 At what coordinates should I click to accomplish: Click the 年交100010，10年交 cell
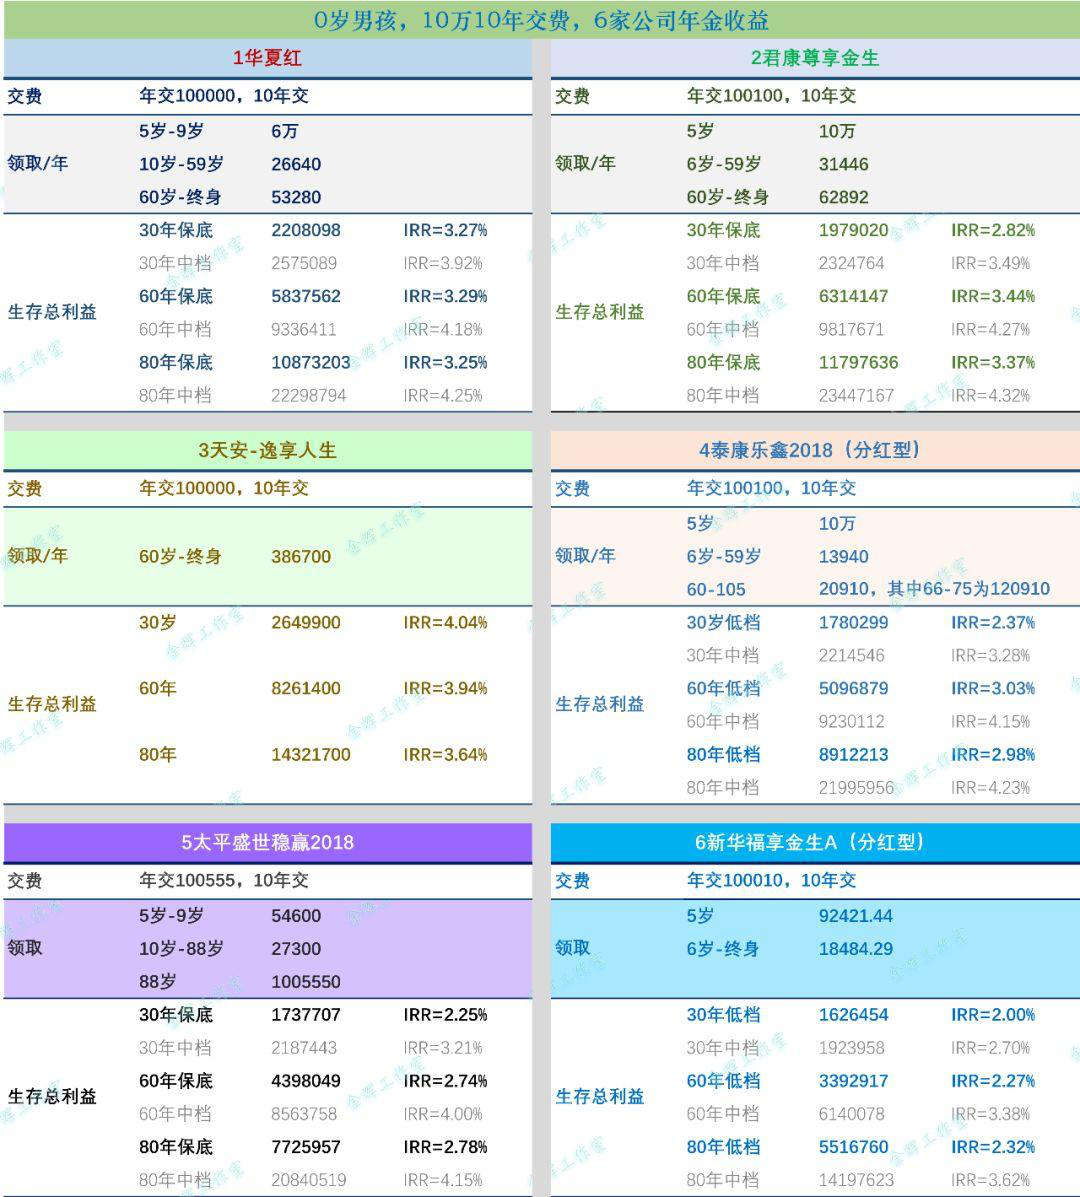coord(771,881)
